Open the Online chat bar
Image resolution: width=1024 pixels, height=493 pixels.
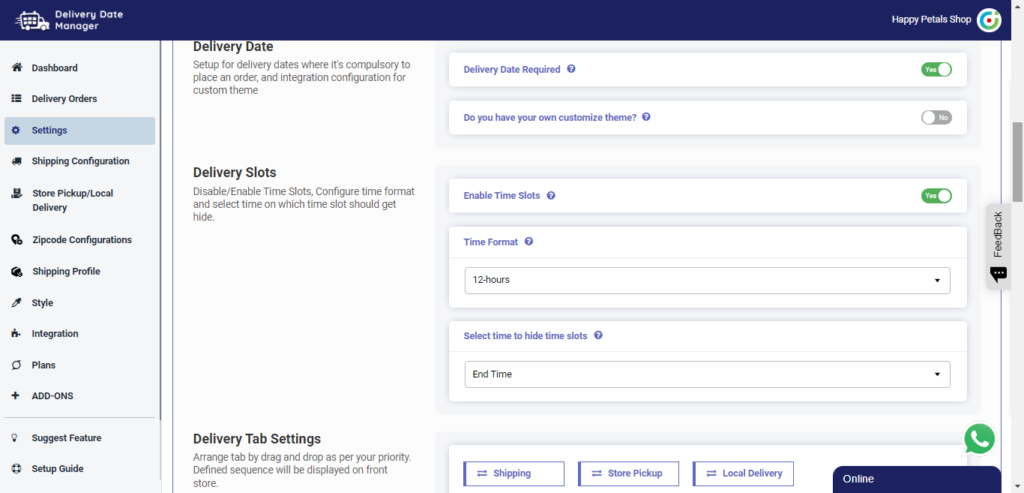[916, 479]
